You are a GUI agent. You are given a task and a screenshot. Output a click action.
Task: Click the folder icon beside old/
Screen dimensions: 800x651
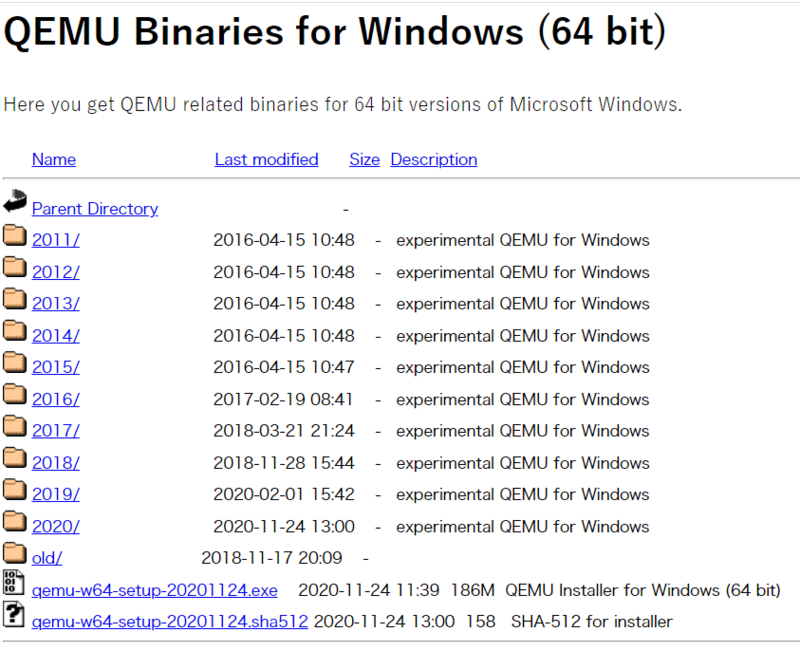pyautogui.click(x=15, y=553)
